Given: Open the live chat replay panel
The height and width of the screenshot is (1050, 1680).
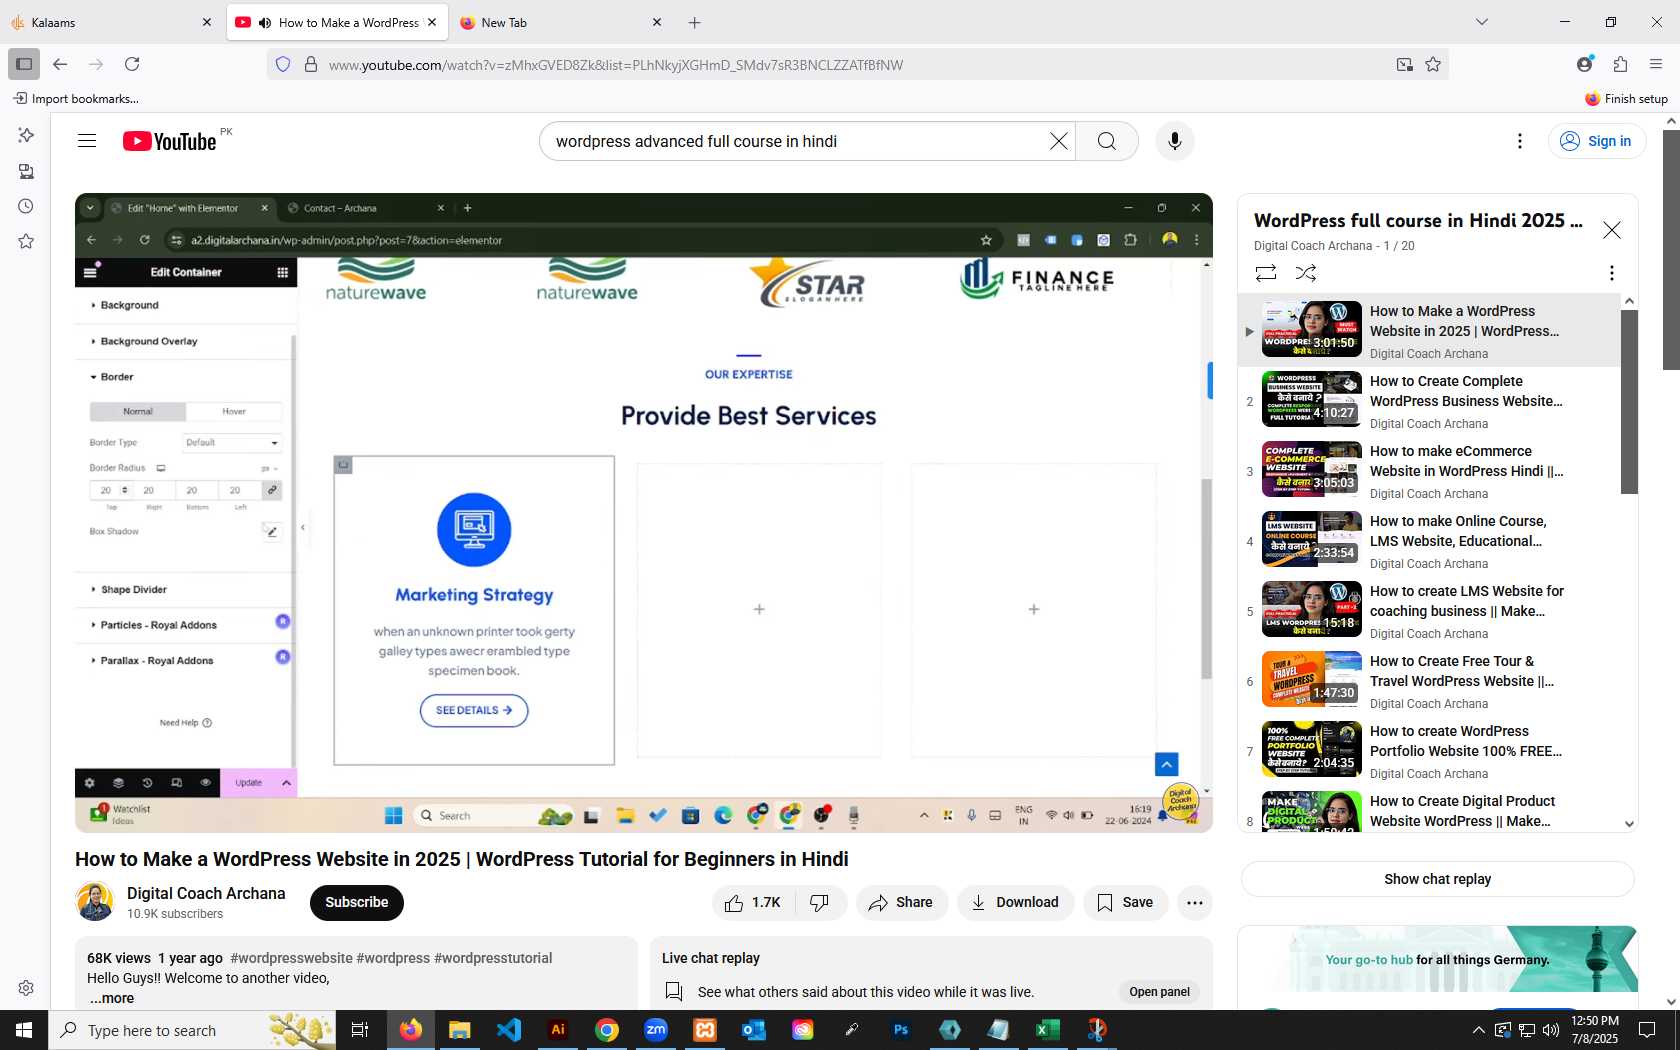Looking at the screenshot, I should coord(1159,992).
